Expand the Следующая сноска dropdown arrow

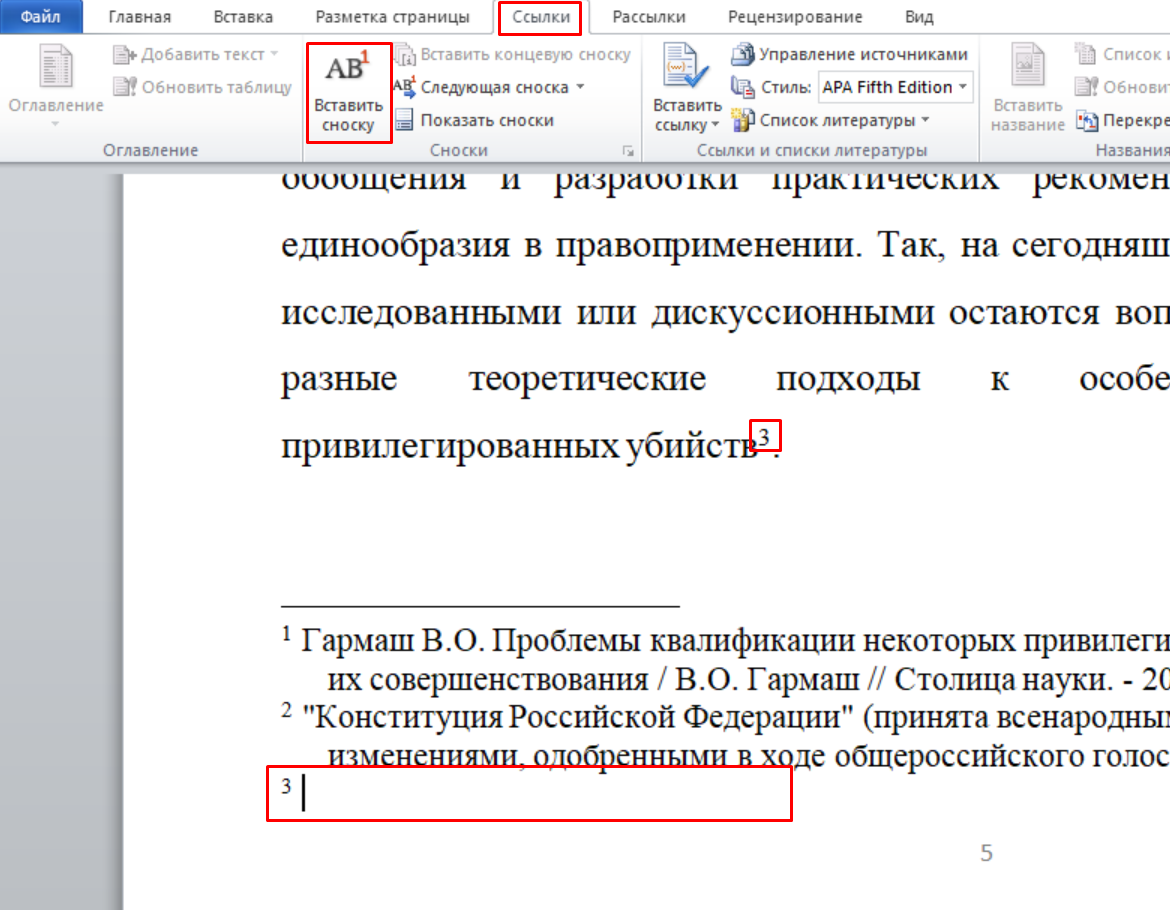click(581, 87)
